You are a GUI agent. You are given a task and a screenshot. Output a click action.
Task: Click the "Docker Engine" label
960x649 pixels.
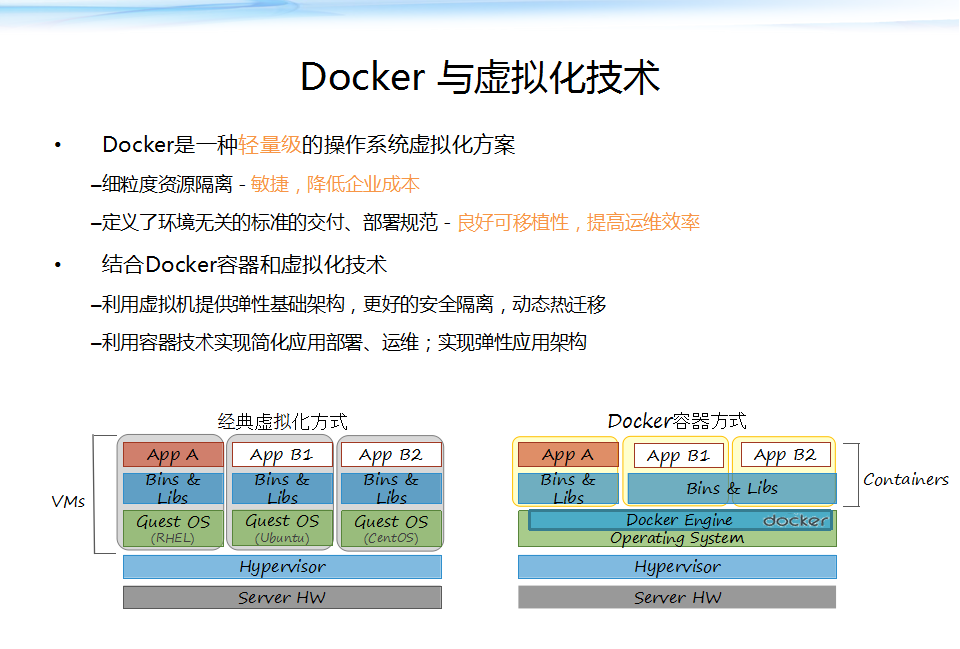click(679, 520)
